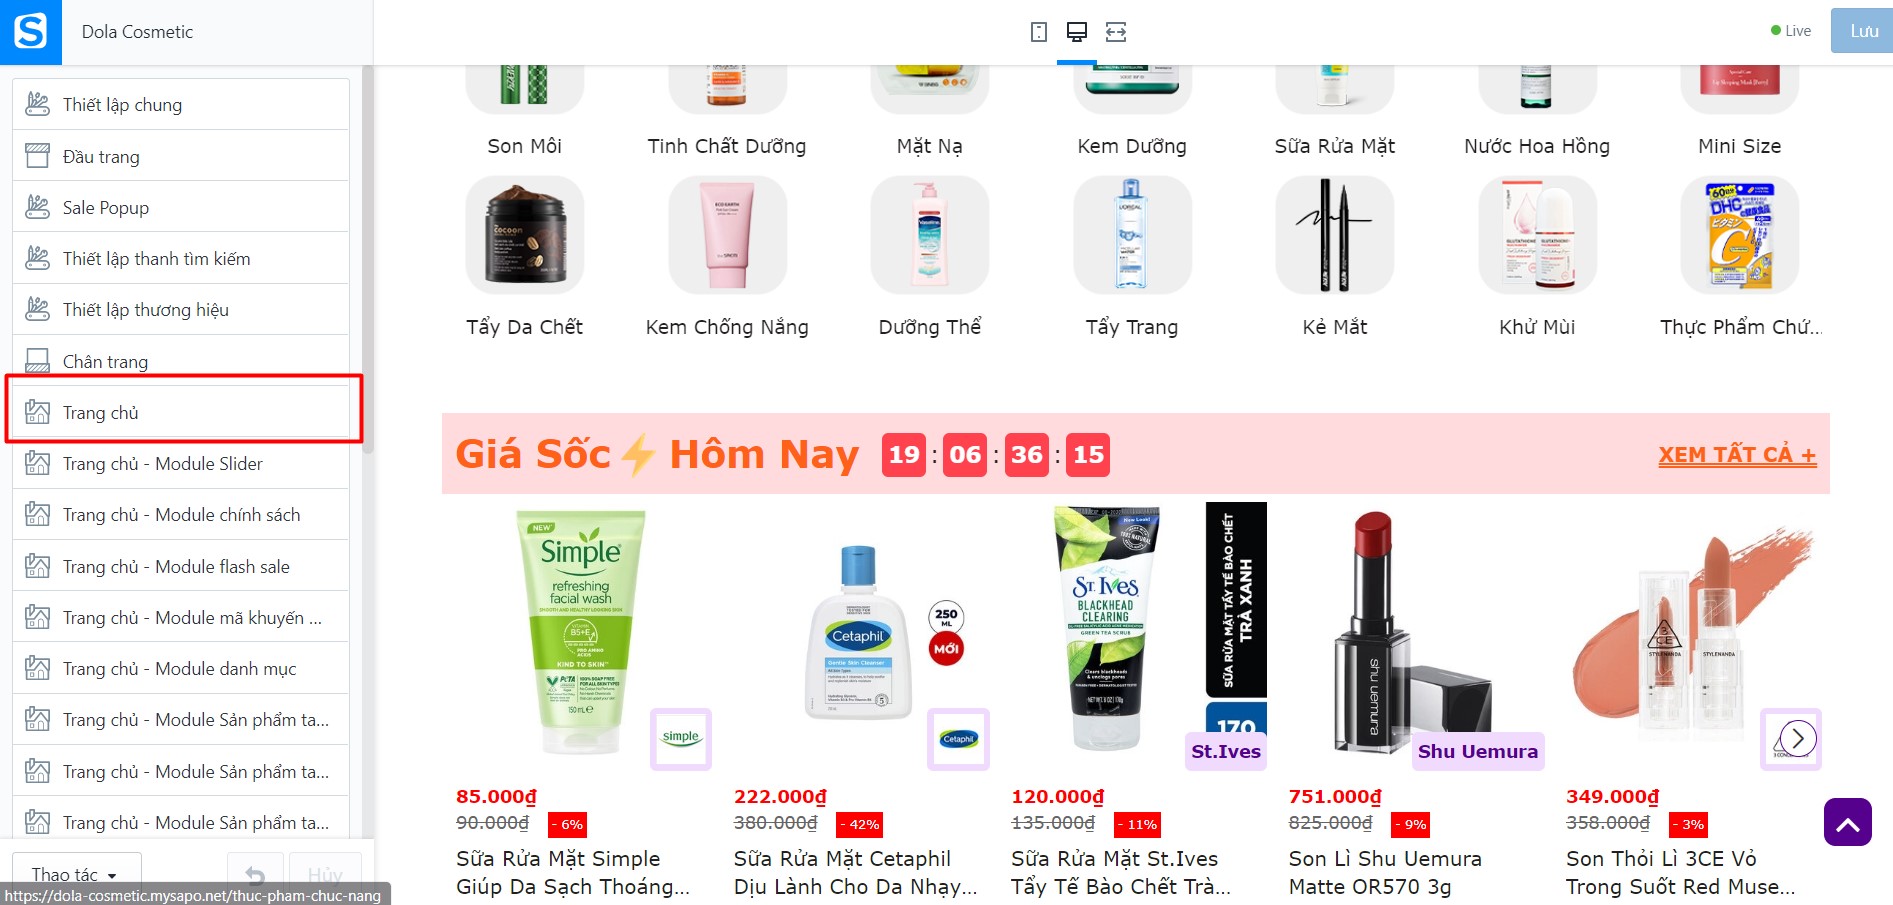Click the Simple facial wash product image
1893x905 pixels.
581,632
